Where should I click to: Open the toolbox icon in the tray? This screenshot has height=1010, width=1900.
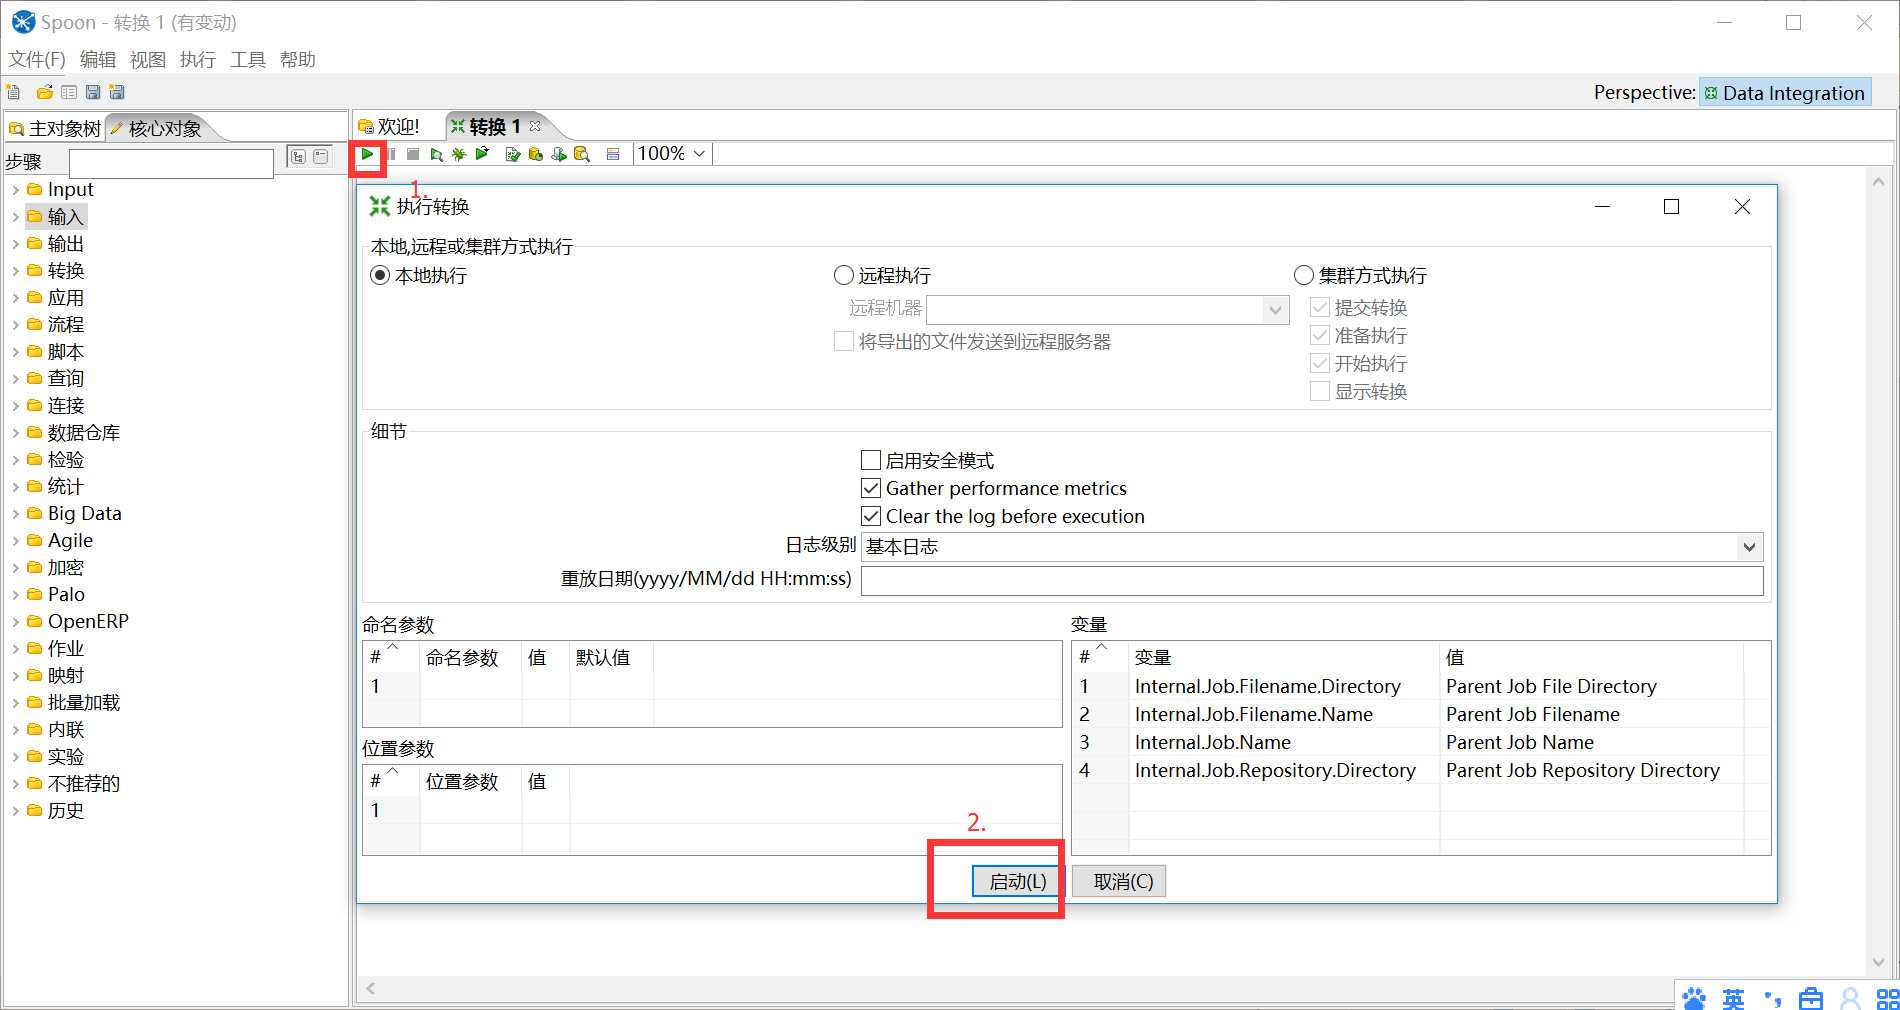tap(1811, 998)
